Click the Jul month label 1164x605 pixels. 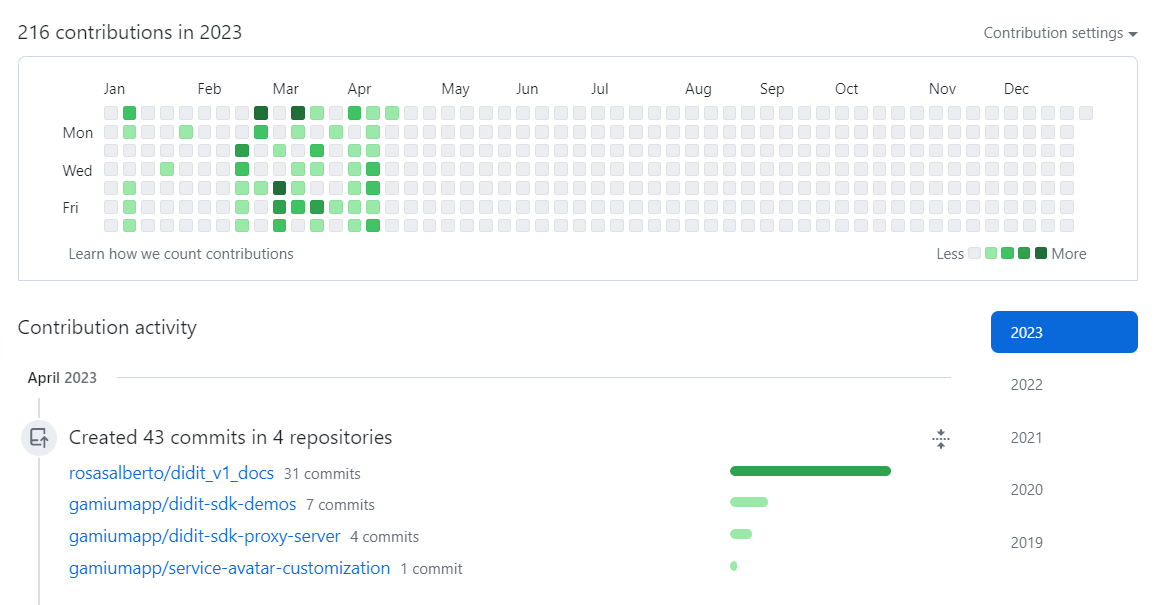coord(600,89)
